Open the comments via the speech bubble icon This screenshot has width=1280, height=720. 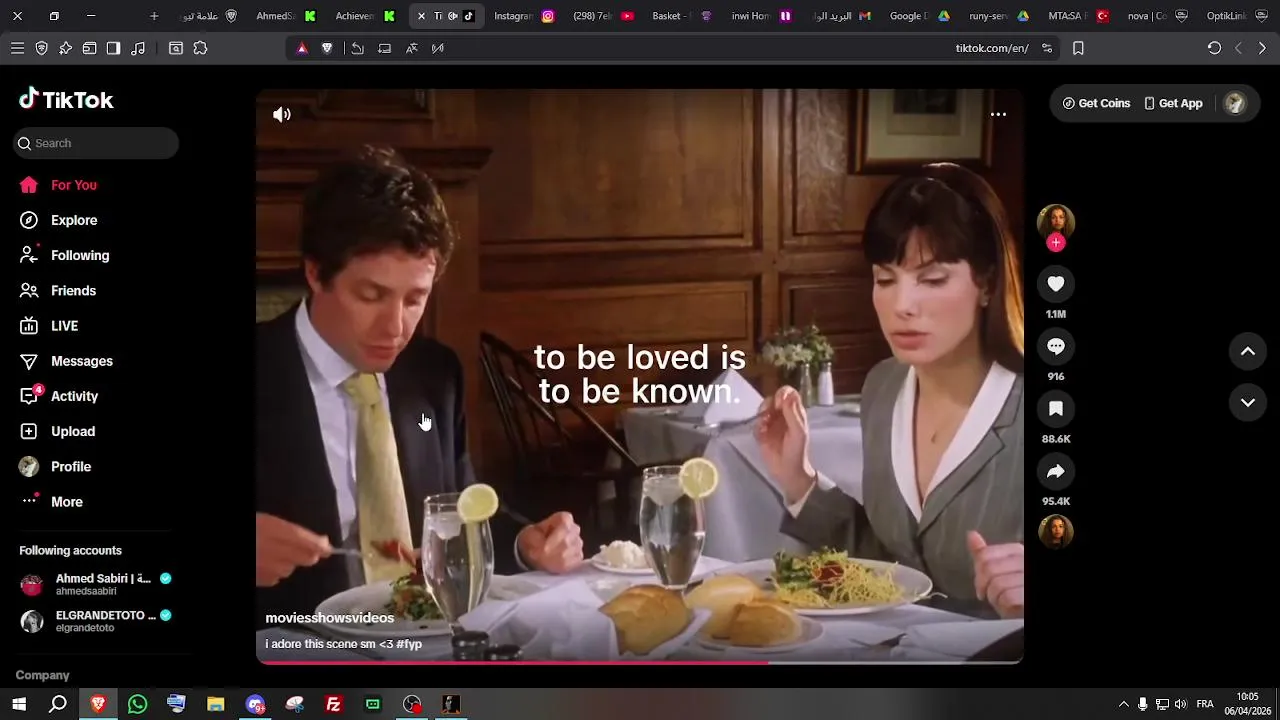tap(1056, 347)
